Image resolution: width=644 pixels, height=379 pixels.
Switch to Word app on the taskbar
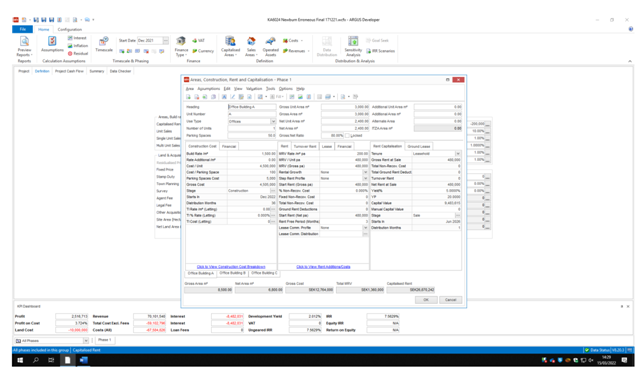84,360
